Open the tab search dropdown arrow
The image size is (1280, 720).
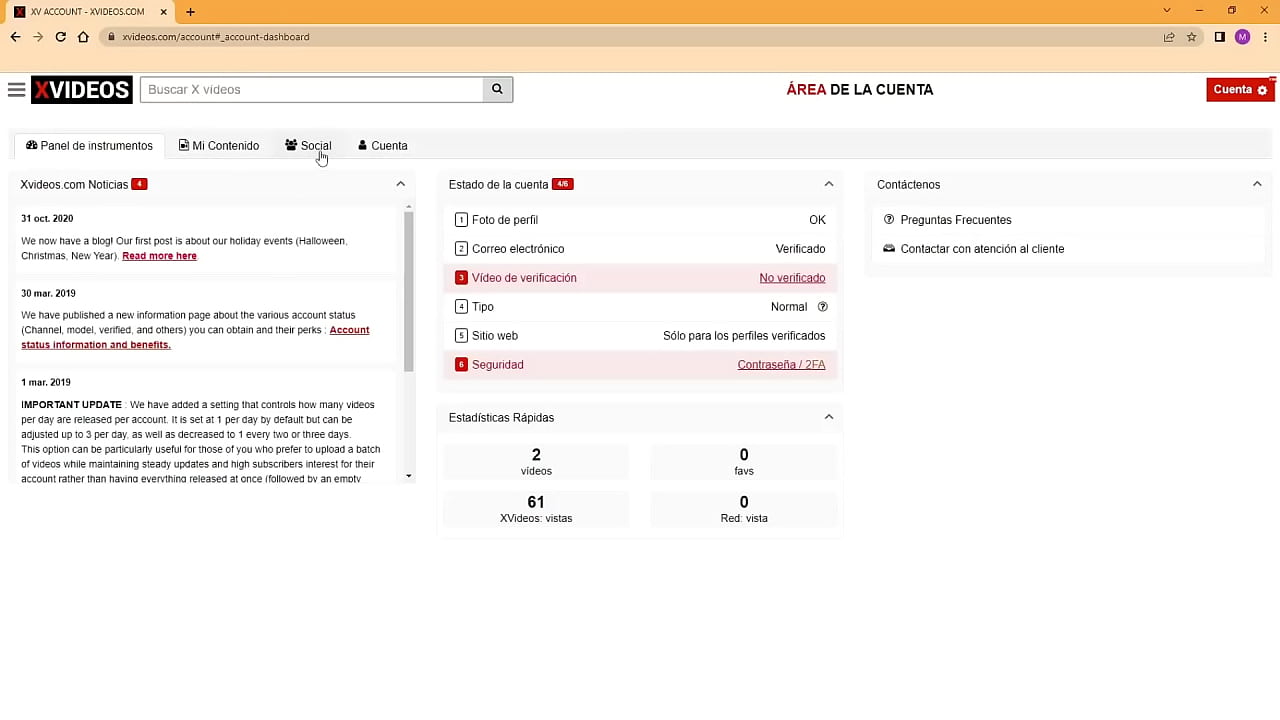tap(1166, 10)
